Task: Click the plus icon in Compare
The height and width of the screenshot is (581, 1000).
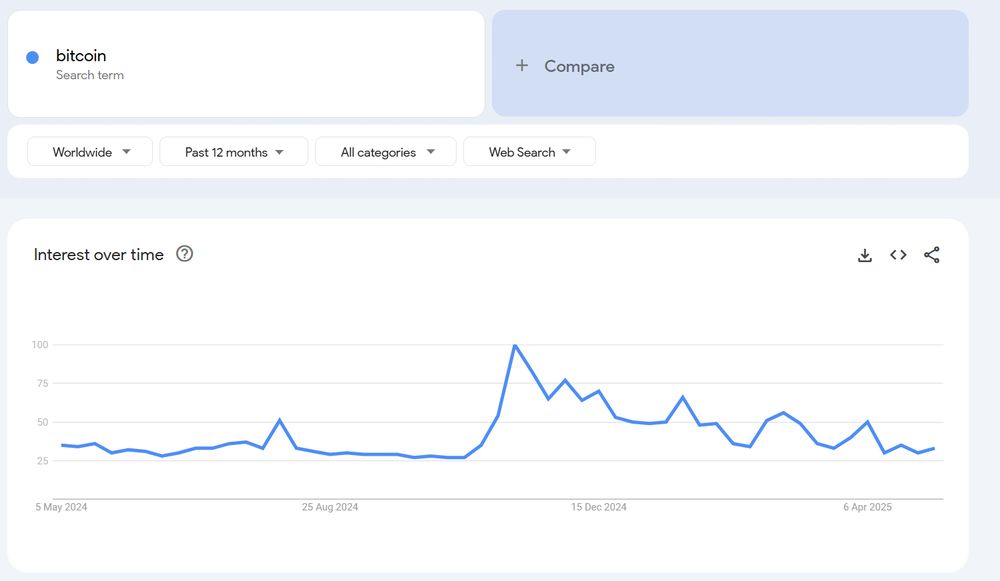Action: point(522,65)
